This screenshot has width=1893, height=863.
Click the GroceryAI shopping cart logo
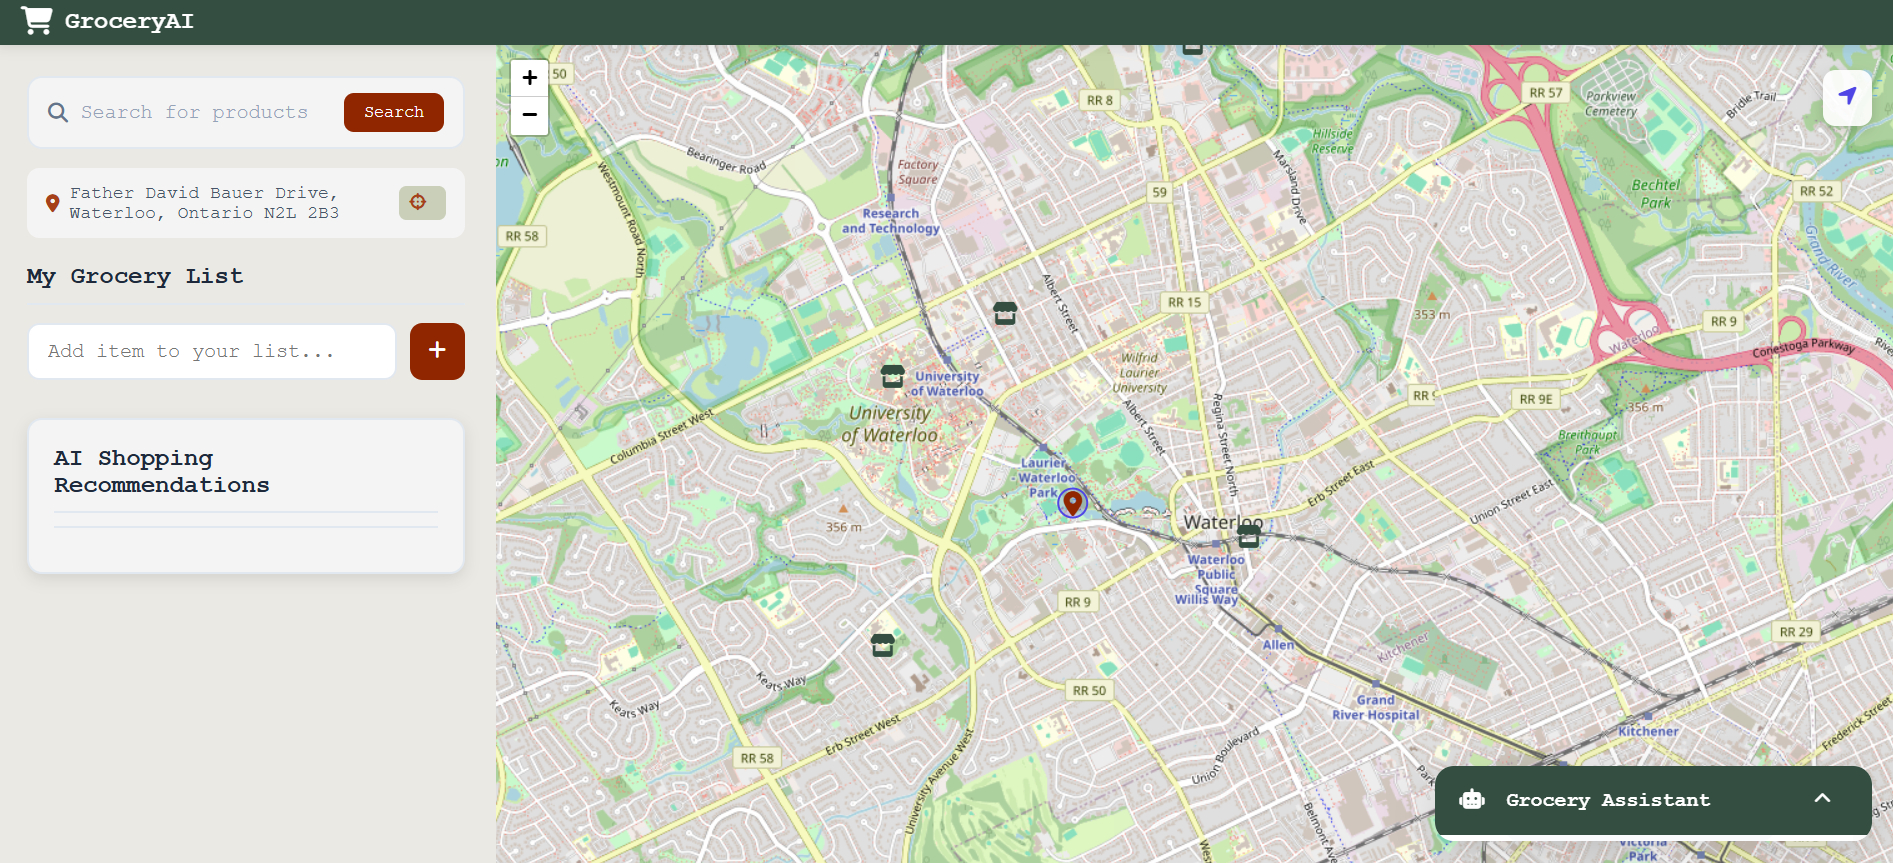click(x=37, y=21)
